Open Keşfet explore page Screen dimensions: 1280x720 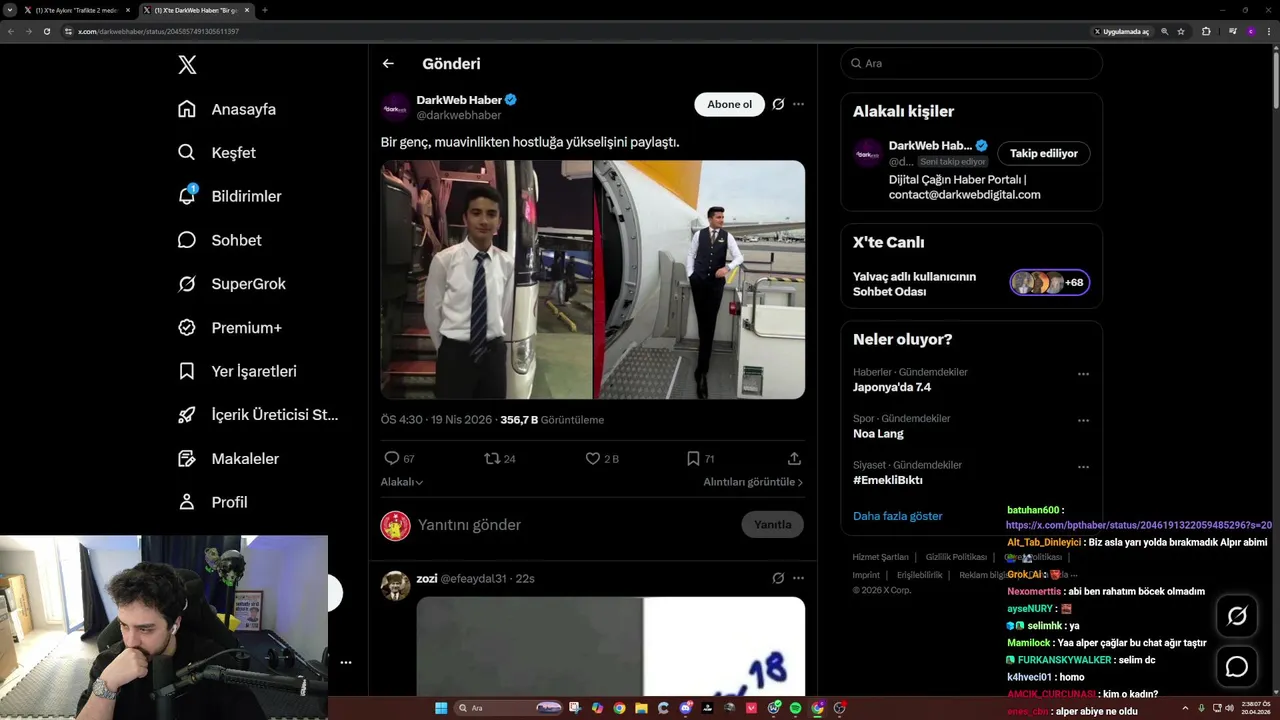[x=217, y=153]
